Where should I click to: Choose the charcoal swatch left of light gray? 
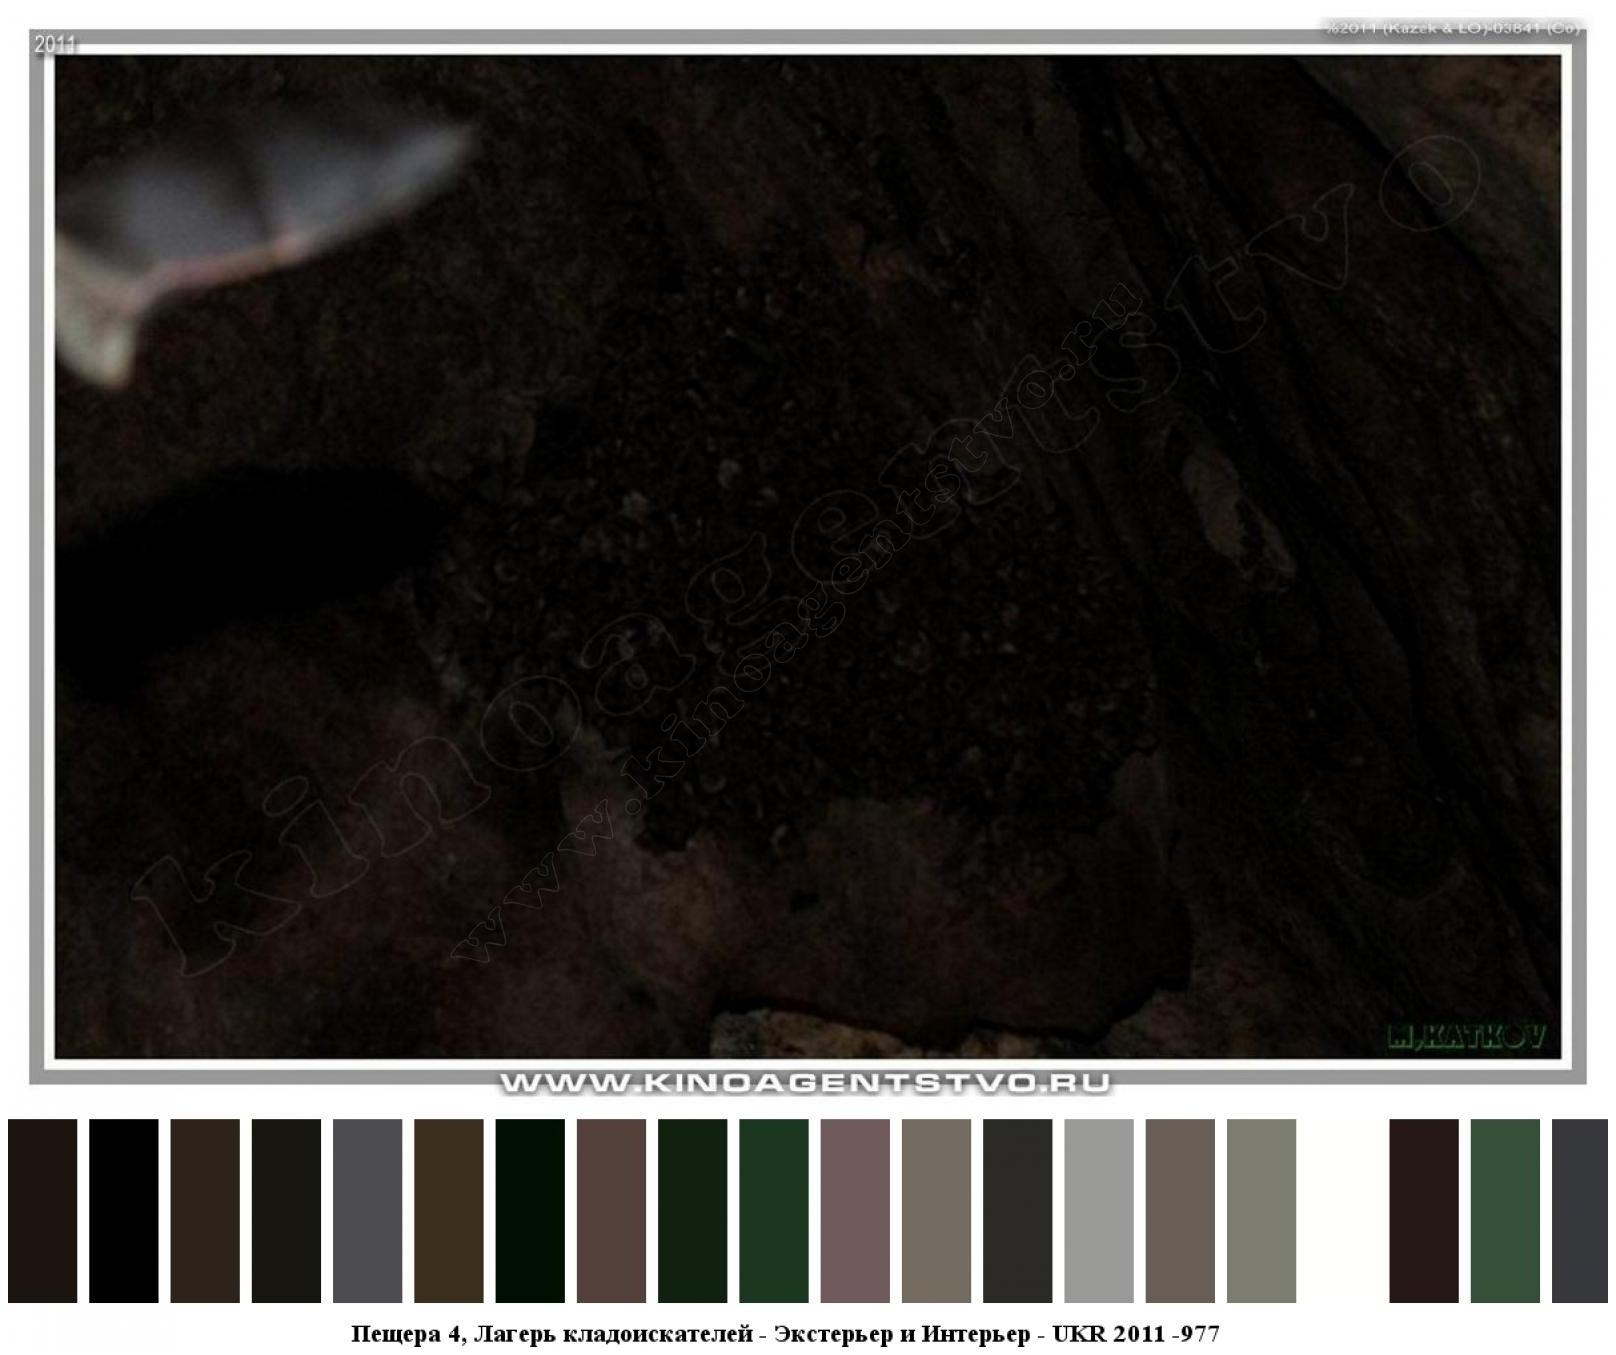pos(1018,1211)
